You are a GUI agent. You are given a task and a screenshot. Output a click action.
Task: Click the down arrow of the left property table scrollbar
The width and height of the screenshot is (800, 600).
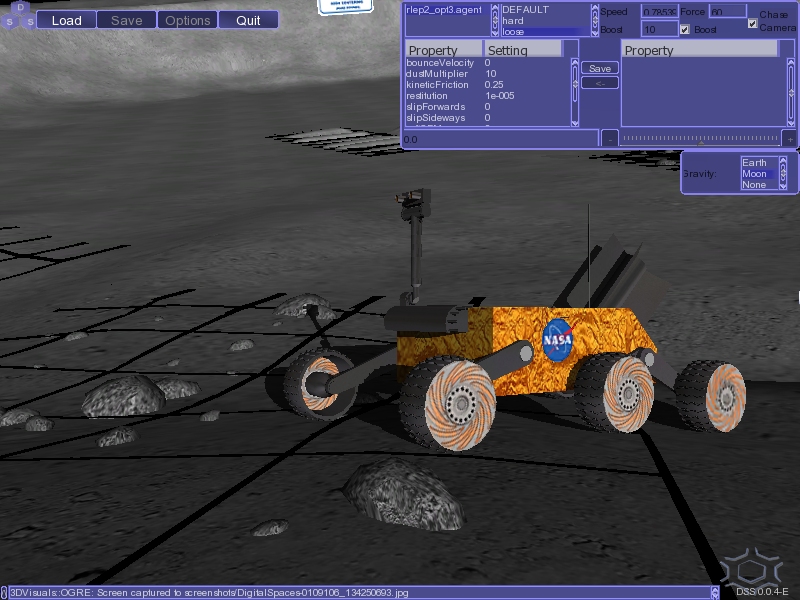click(x=575, y=123)
